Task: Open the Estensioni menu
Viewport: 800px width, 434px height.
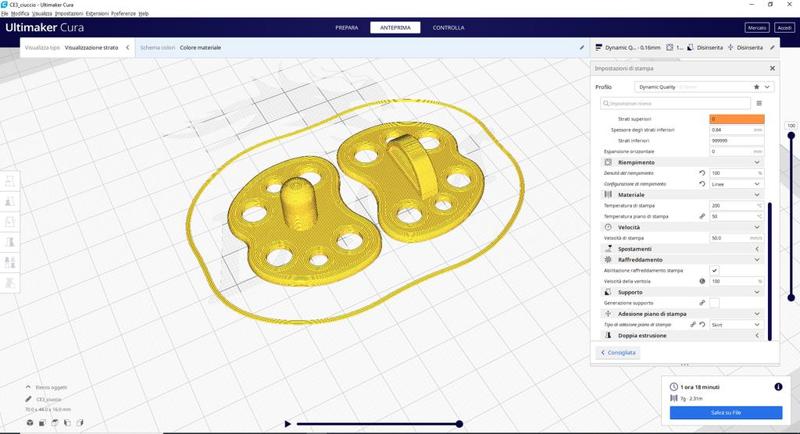Action: click(97, 14)
